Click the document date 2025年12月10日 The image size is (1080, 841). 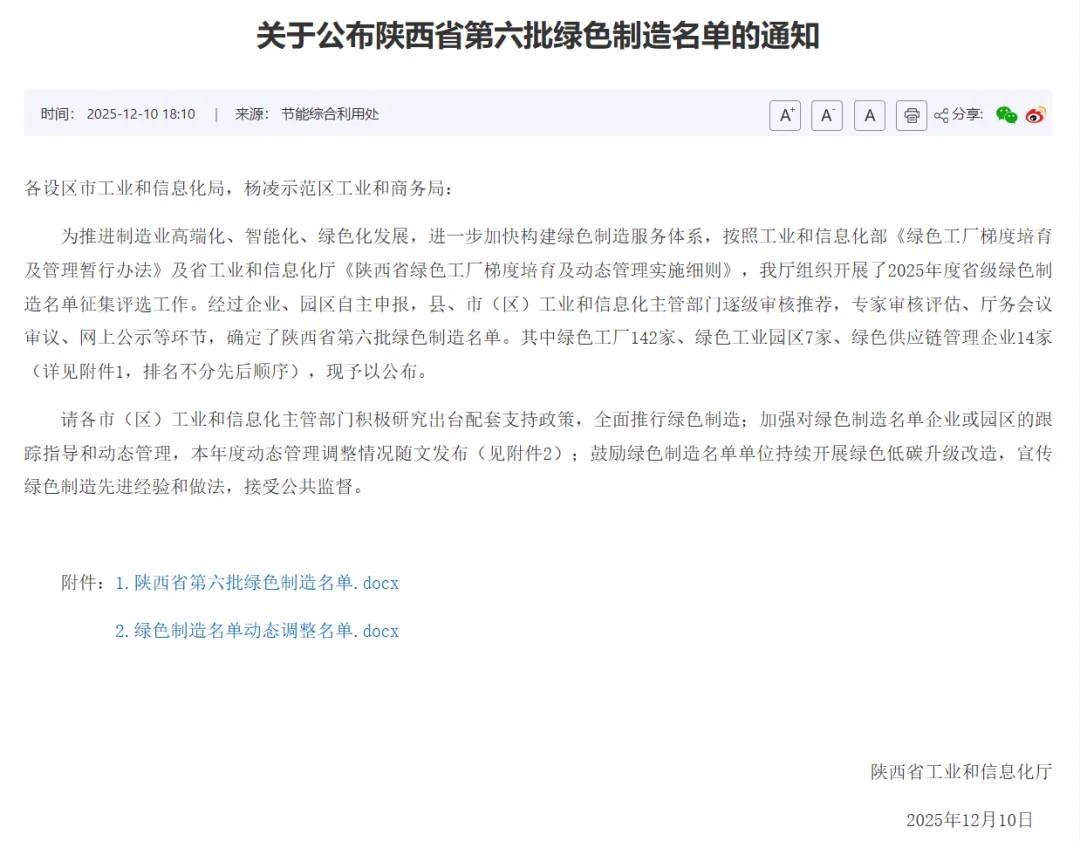(968, 822)
